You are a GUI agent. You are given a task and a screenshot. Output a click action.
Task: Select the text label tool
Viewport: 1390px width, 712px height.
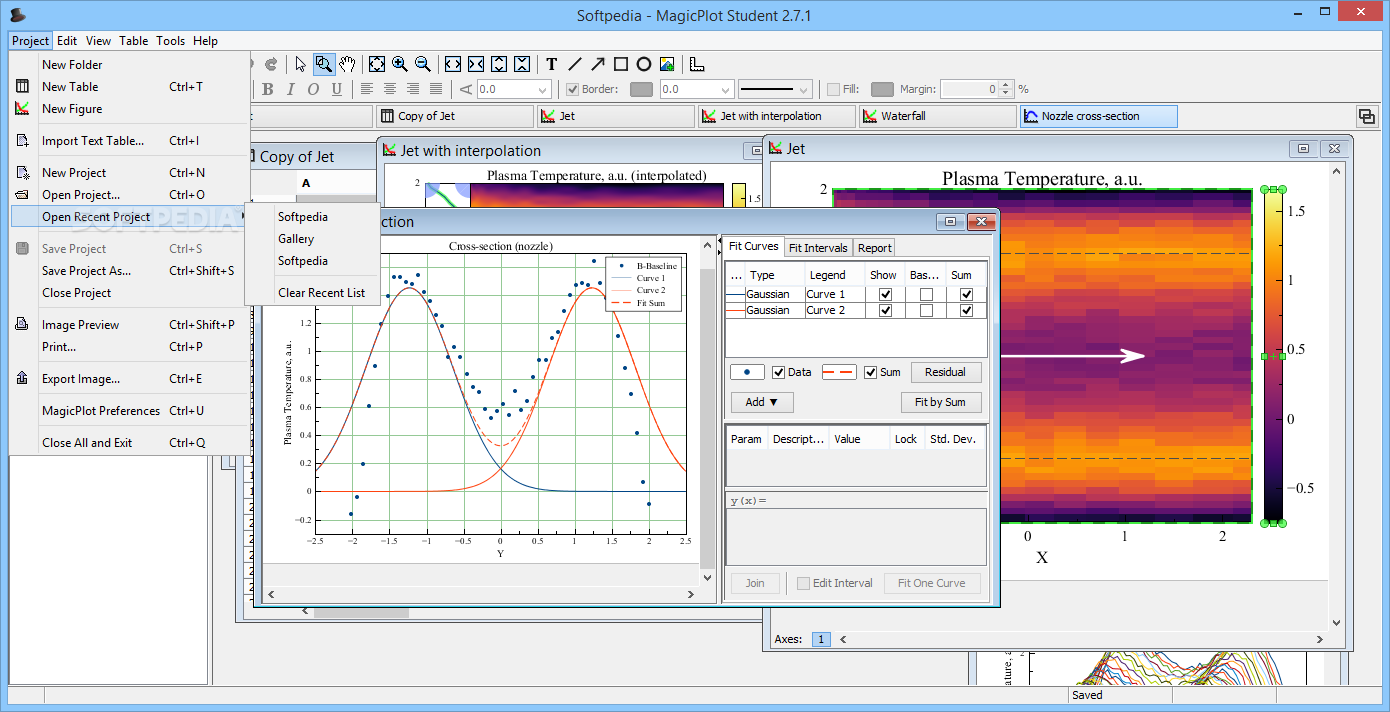tap(551, 64)
